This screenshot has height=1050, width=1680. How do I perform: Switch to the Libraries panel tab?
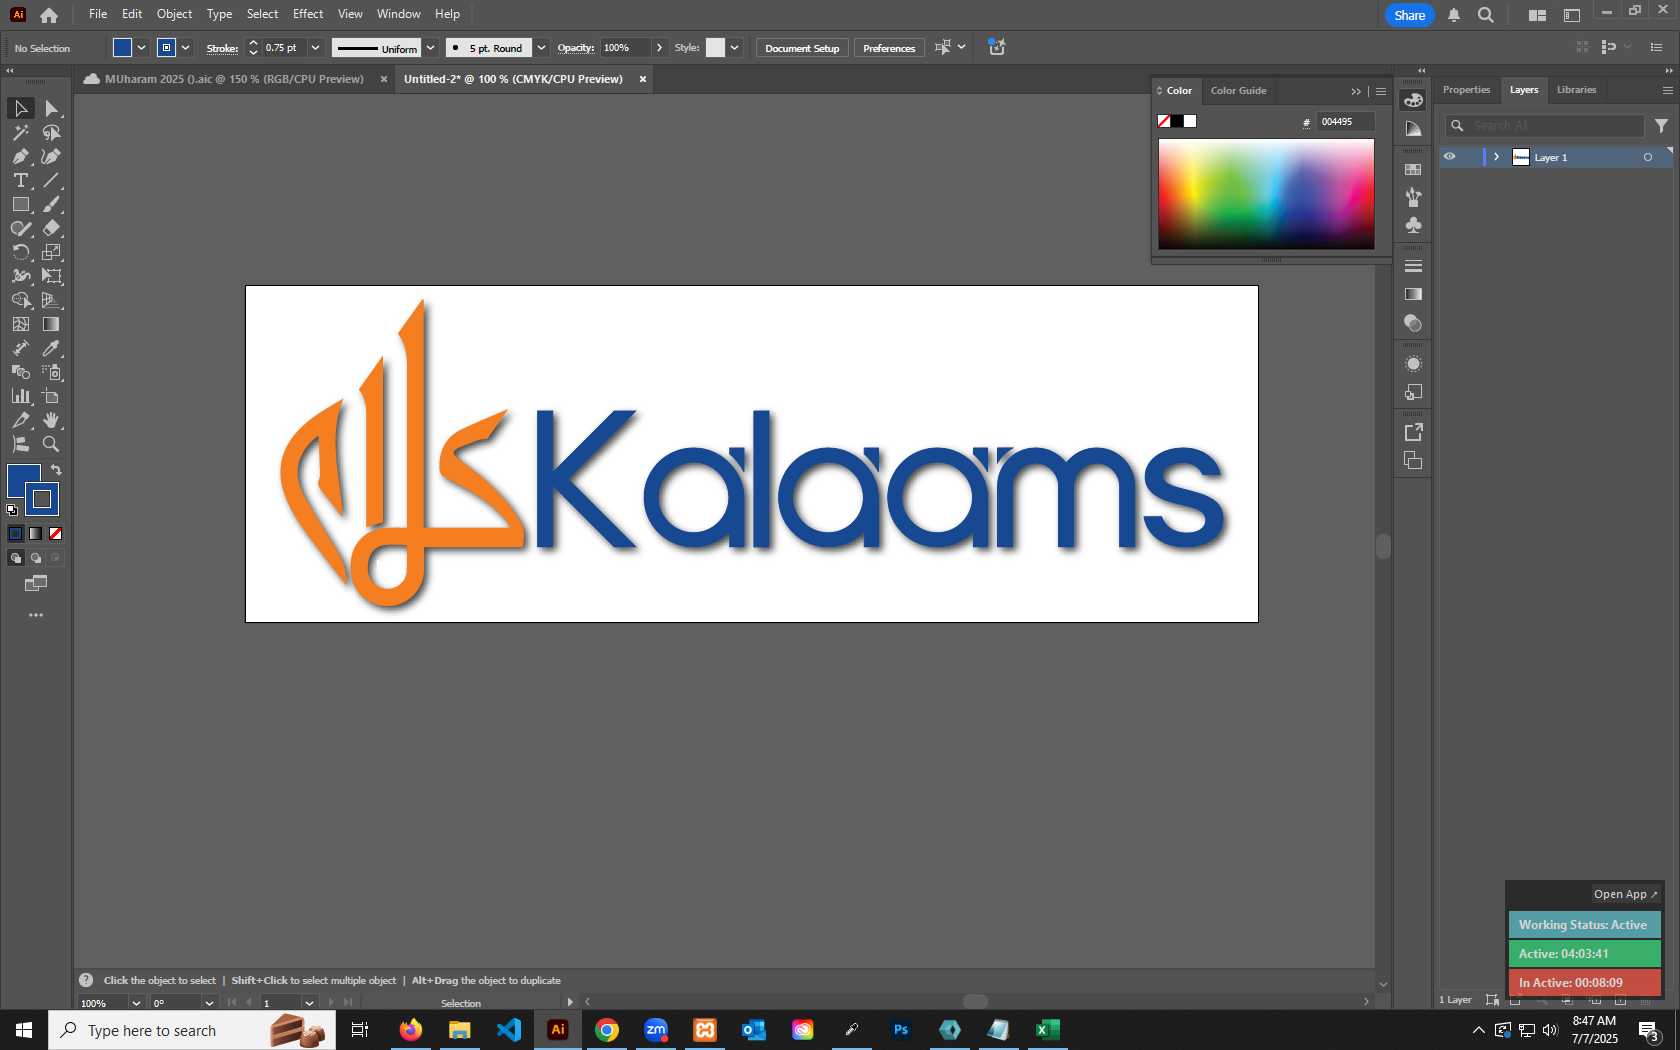[x=1576, y=90]
